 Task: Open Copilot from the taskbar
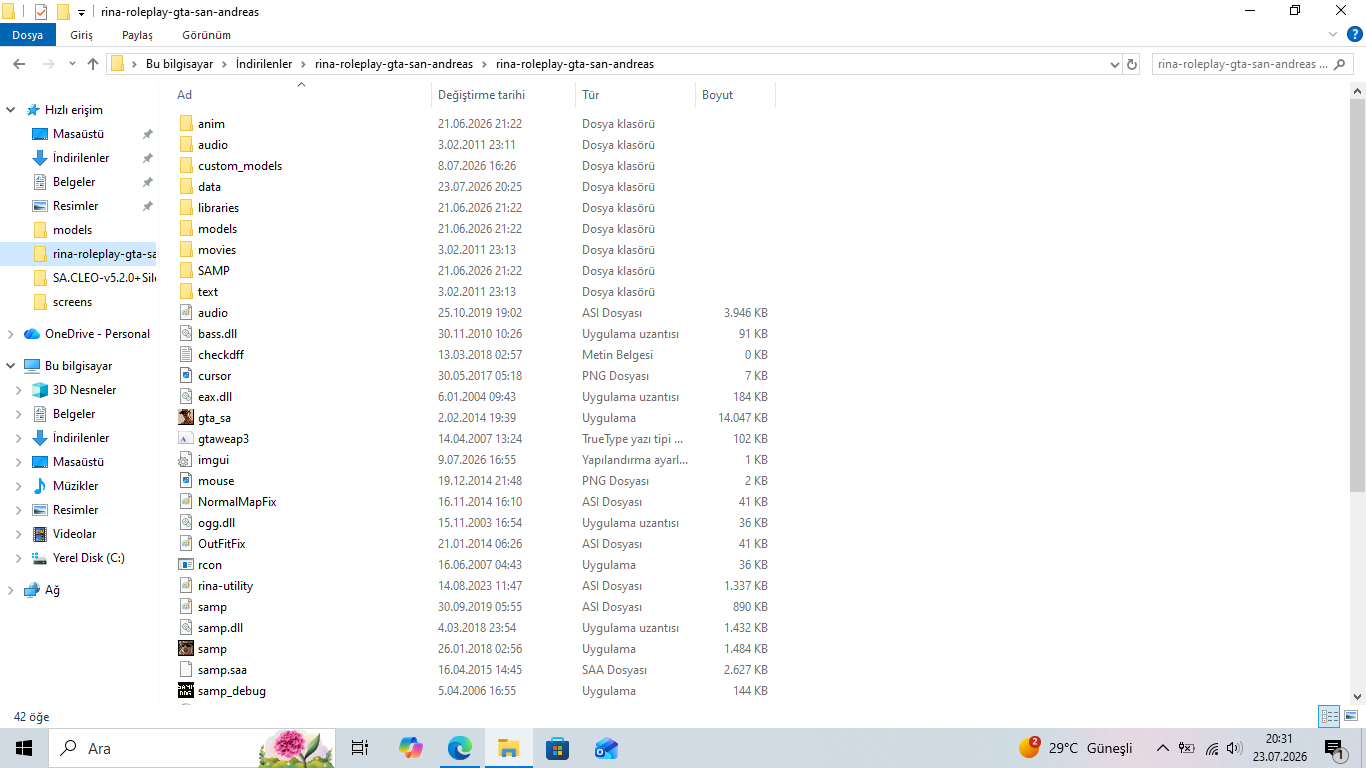point(410,748)
